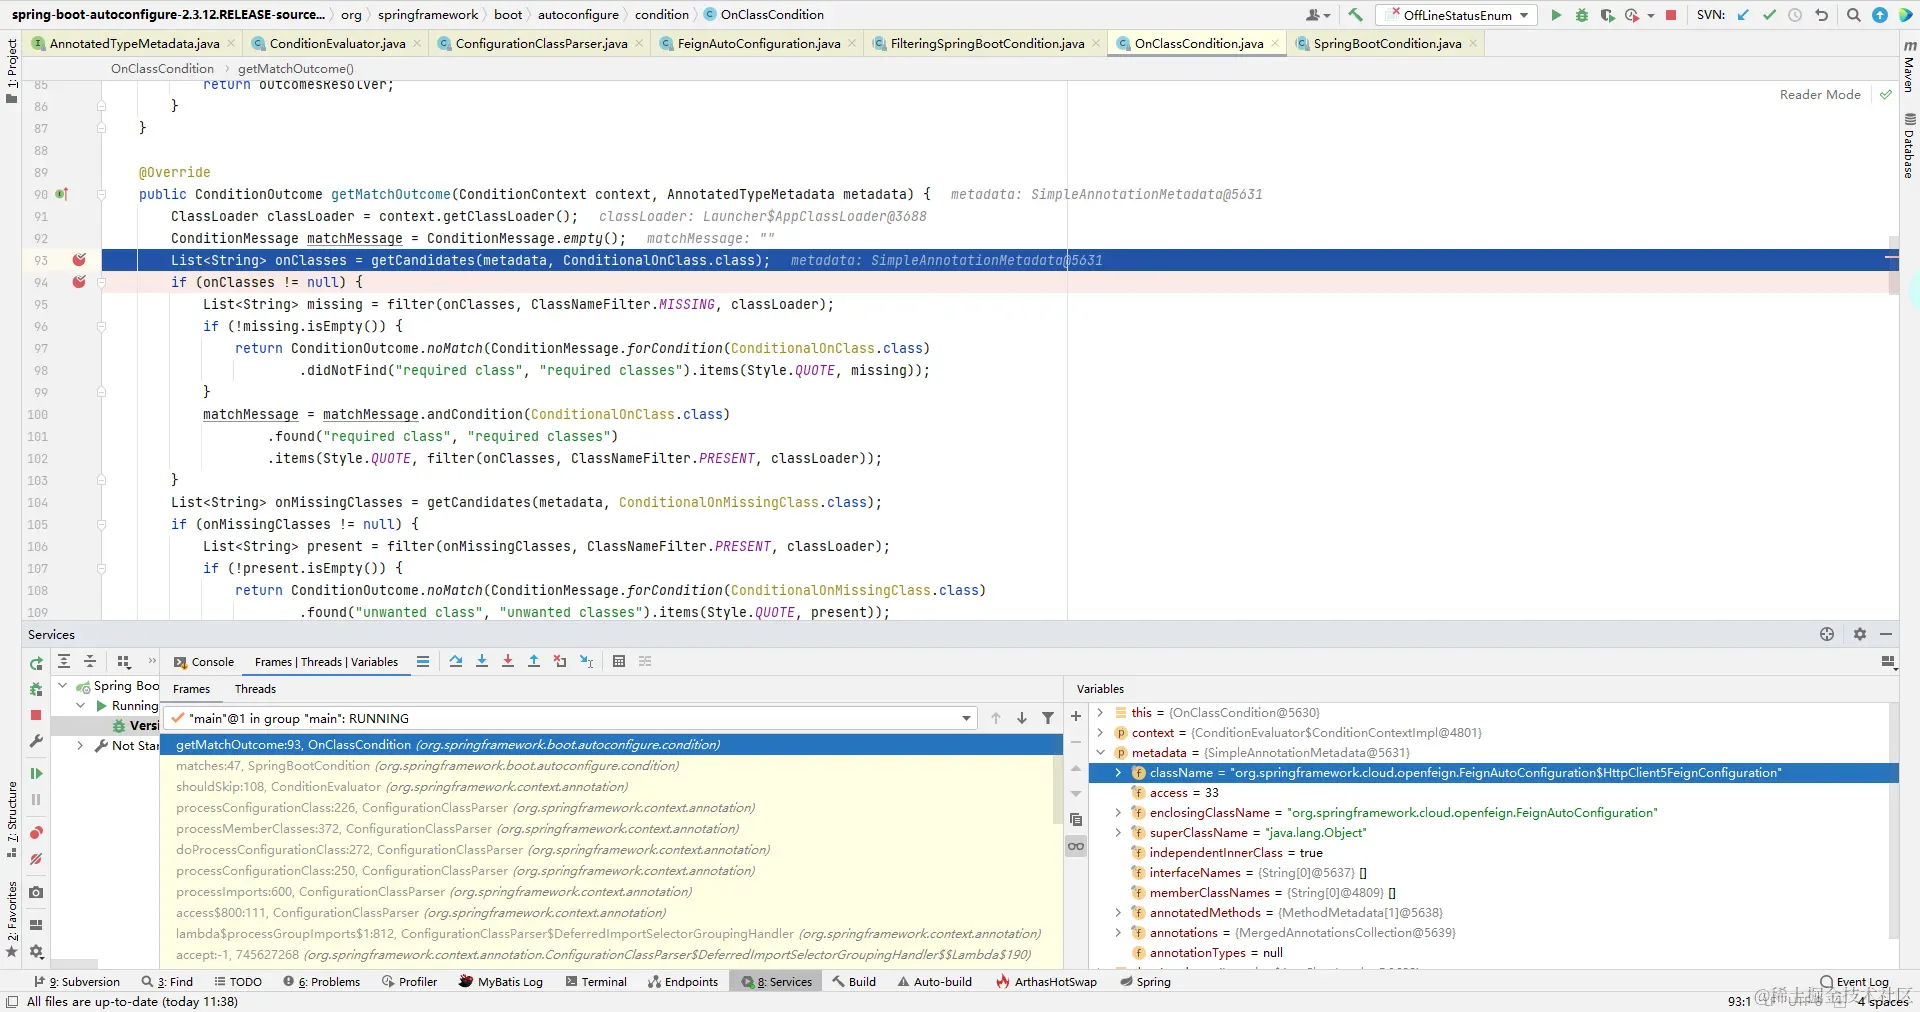Switch to SpringBootCondition.java tab

pyautogui.click(x=1387, y=44)
